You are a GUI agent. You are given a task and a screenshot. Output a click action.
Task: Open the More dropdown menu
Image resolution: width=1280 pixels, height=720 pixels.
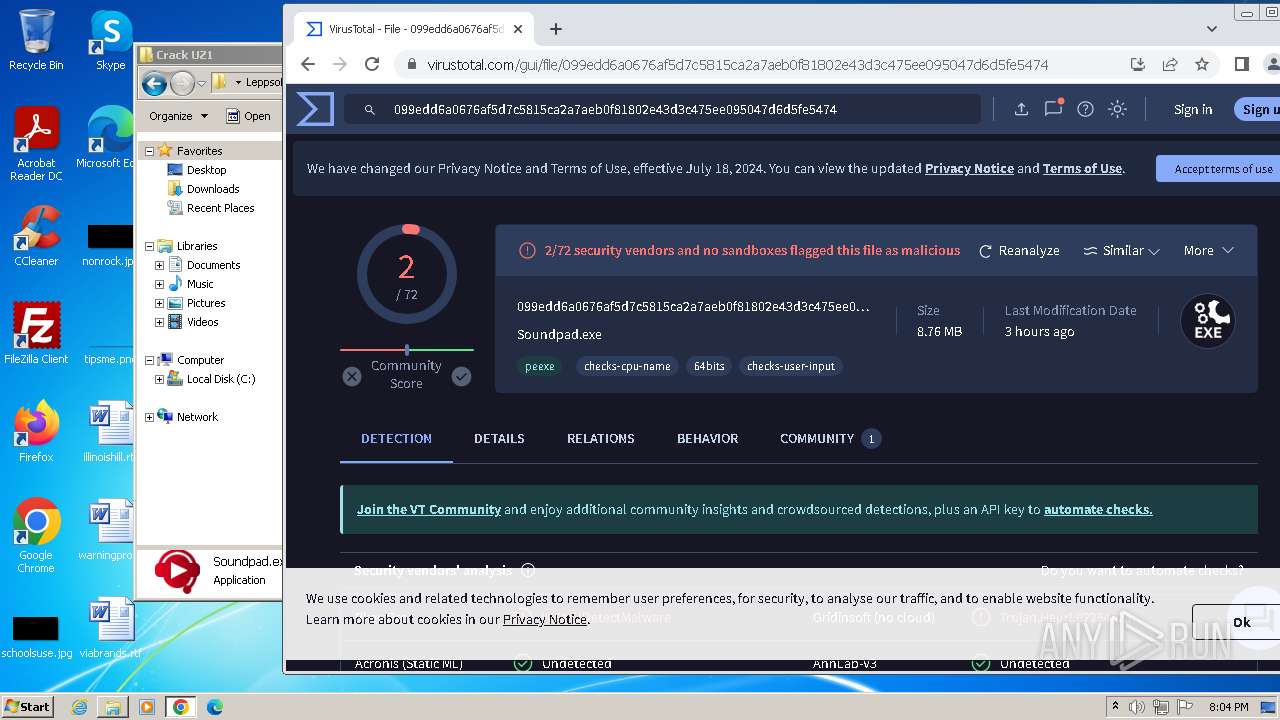pos(1208,251)
